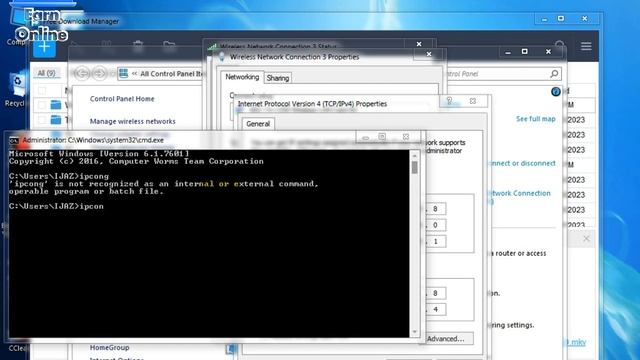Click the folder icon in Free Download Manager toolbar

point(169,45)
